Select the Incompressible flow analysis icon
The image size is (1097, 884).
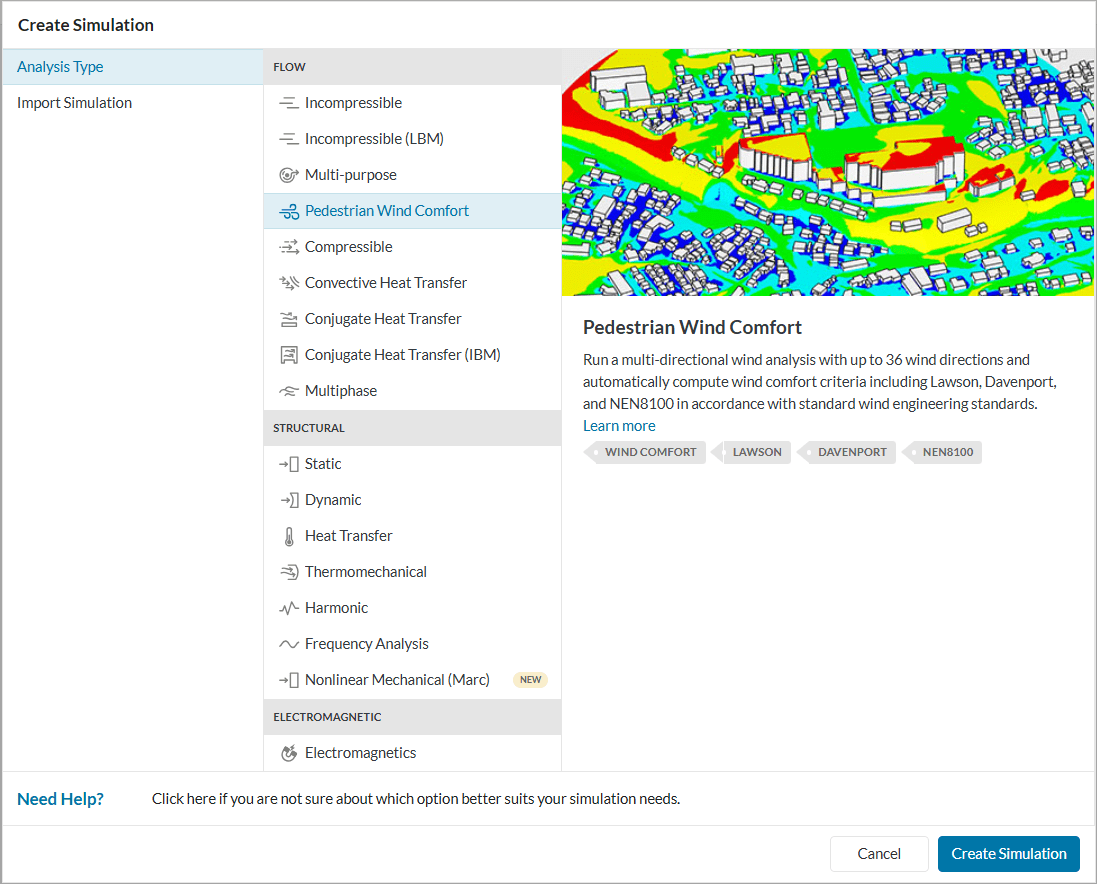click(288, 102)
